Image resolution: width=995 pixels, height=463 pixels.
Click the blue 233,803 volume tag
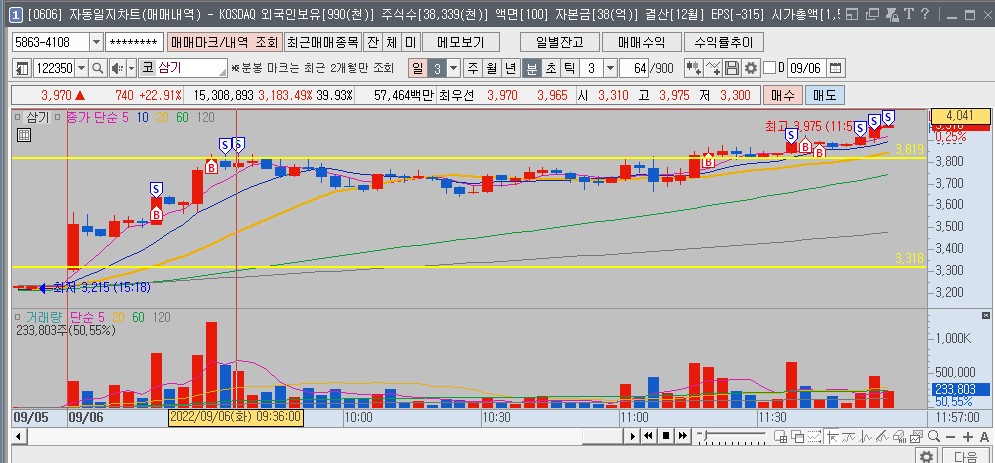click(960, 391)
